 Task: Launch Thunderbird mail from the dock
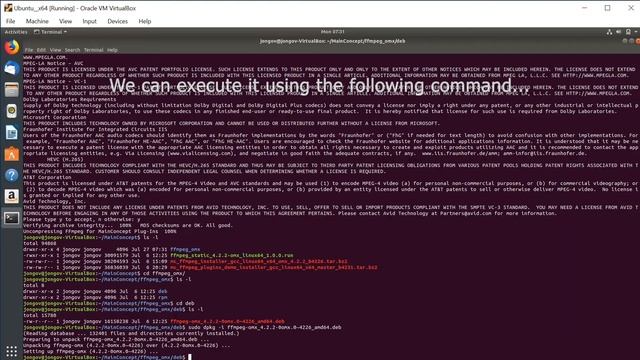coord(11,69)
